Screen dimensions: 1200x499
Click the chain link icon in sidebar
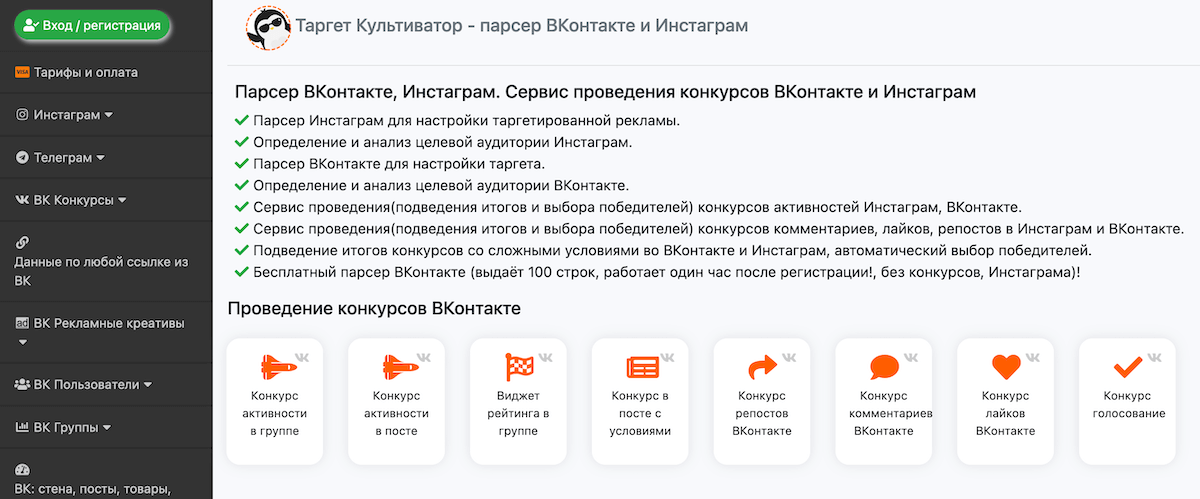(x=22, y=242)
